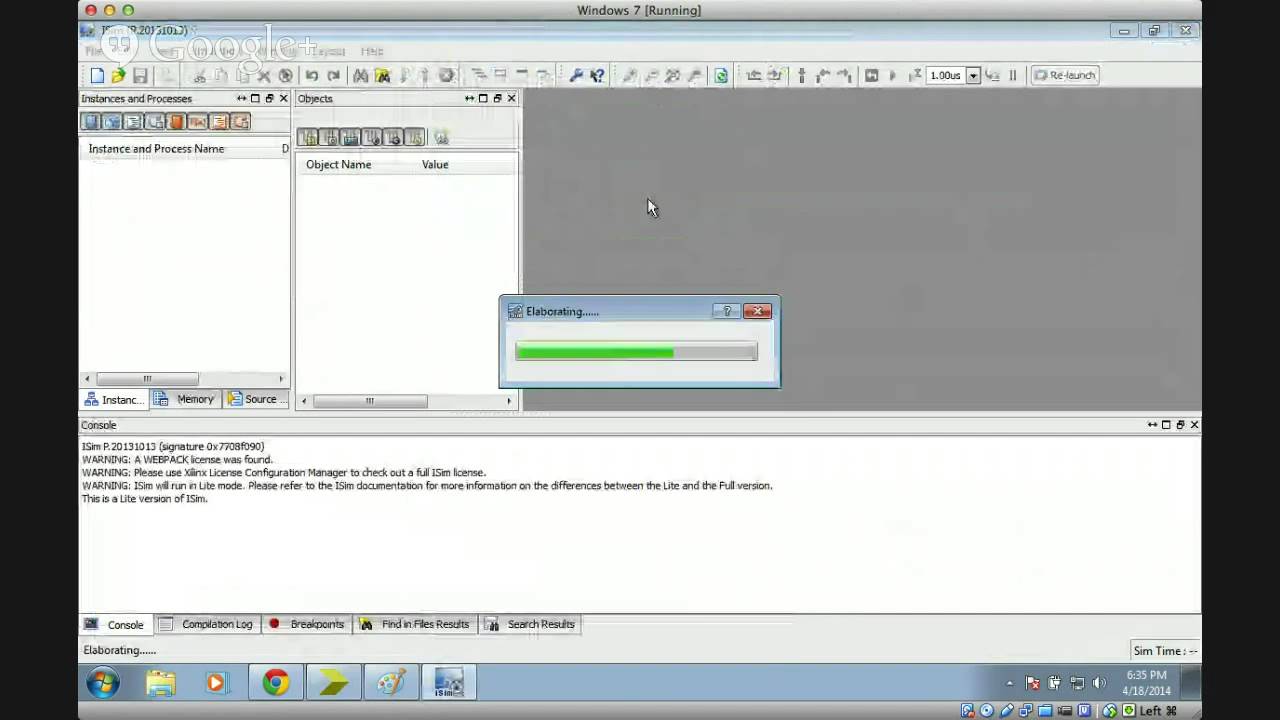Click the Cut scissors icon

[x=199, y=76]
